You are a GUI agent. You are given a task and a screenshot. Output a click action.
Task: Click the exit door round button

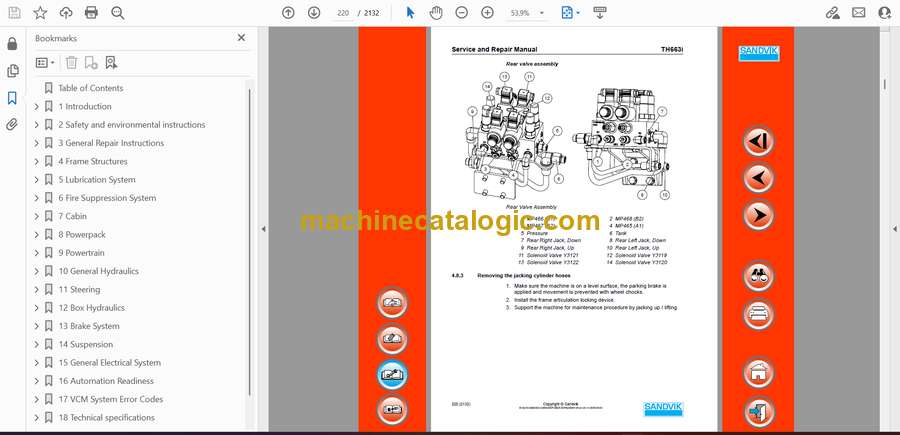coord(758,411)
